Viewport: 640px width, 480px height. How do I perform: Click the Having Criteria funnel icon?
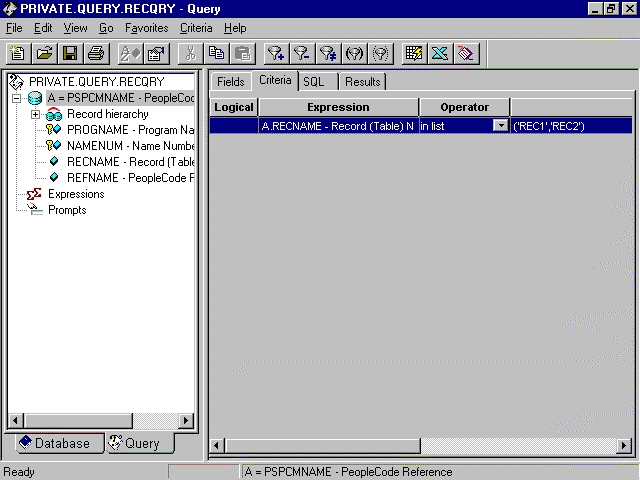[x=329, y=53]
